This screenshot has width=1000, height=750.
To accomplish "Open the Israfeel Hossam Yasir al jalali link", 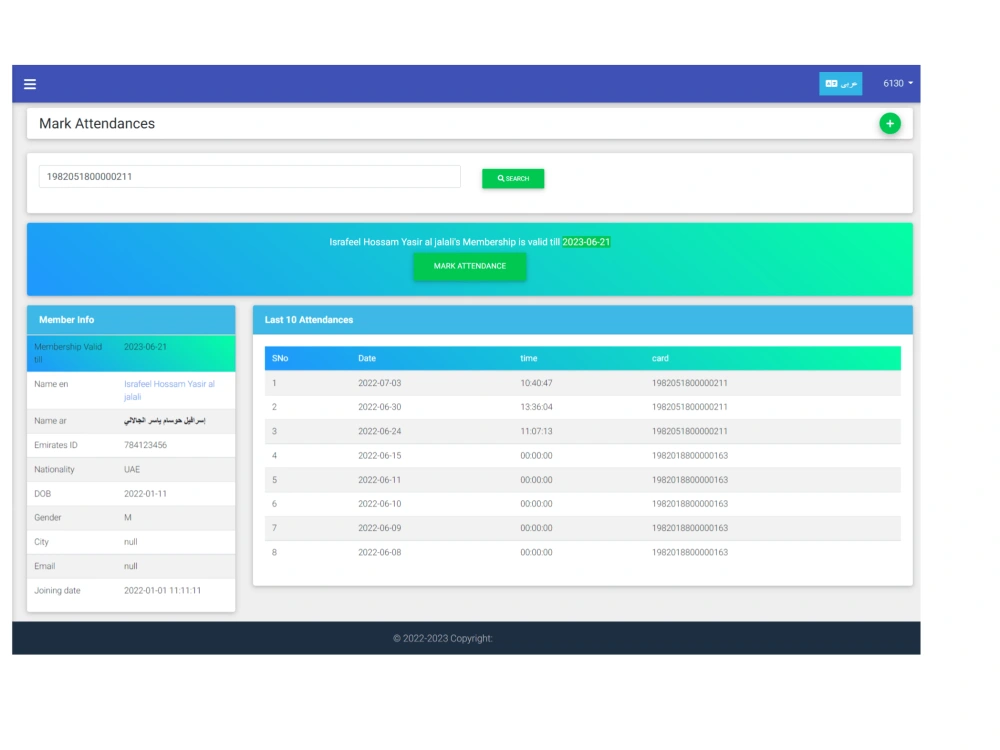I will click(169, 390).
